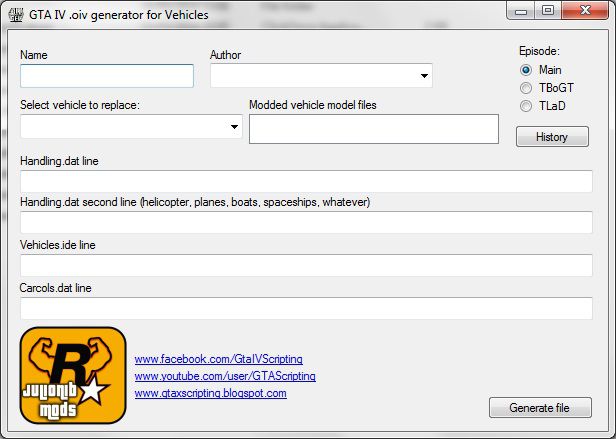Click the Vehicles.ide line label
This screenshot has height=439, width=616.
tap(58, 245)
